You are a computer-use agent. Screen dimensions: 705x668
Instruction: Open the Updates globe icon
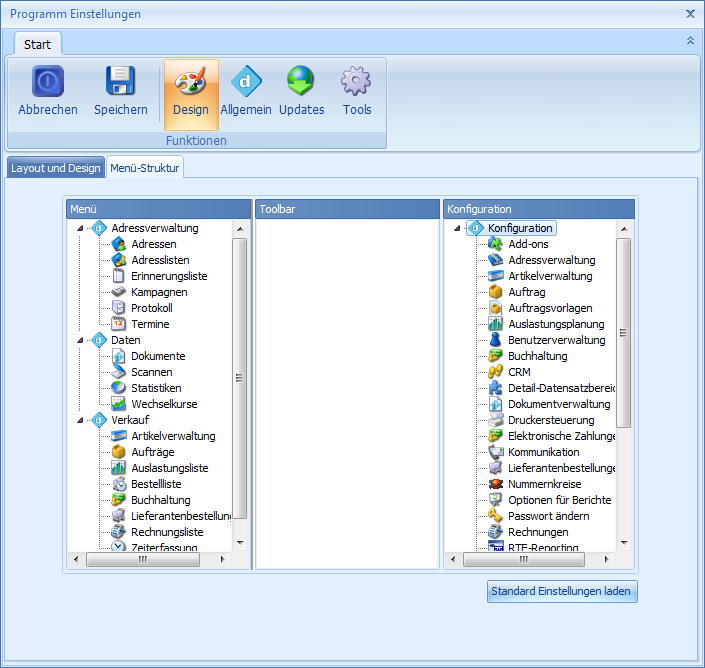pyautogui.click(x=301, y=81)
